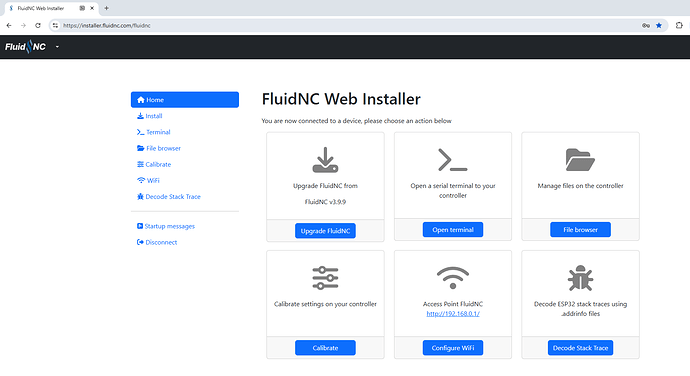Click the blue File browser button
Image resolution: width=690 pixels, height=376 pixels.
coord(580,229)
